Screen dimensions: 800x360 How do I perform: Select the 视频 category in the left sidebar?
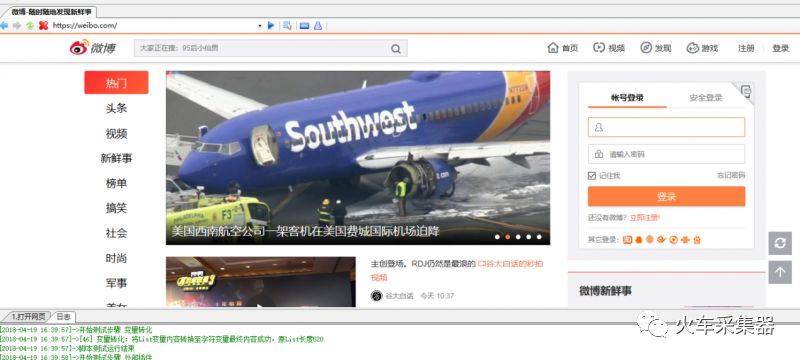[x=116, y=134]
